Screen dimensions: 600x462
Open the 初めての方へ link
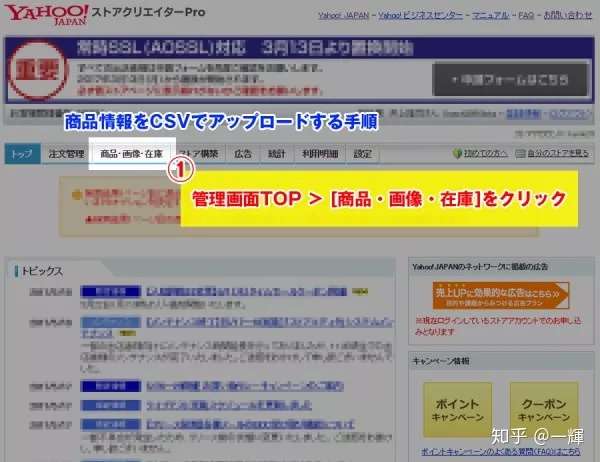tap(486, 153)
